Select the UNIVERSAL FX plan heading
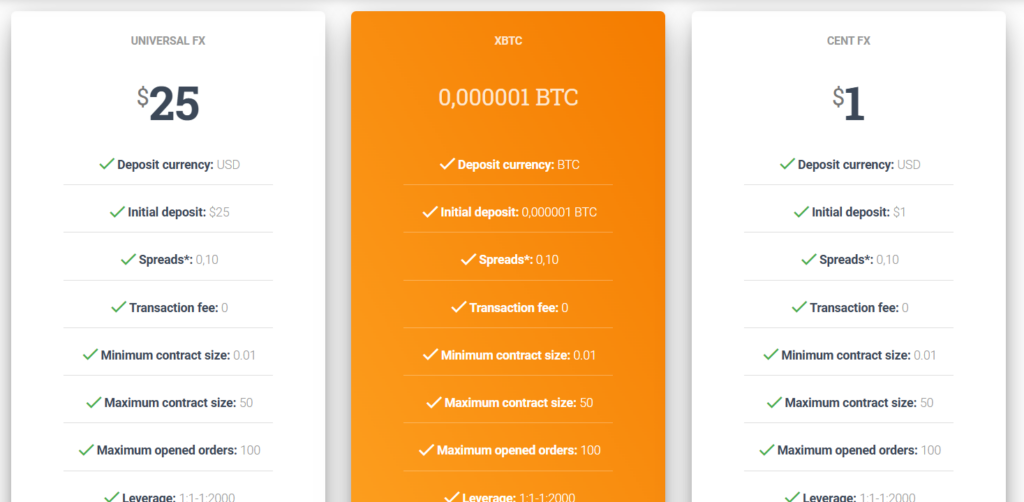This screenshot has height=502, width=1024. tap(168, 41)
